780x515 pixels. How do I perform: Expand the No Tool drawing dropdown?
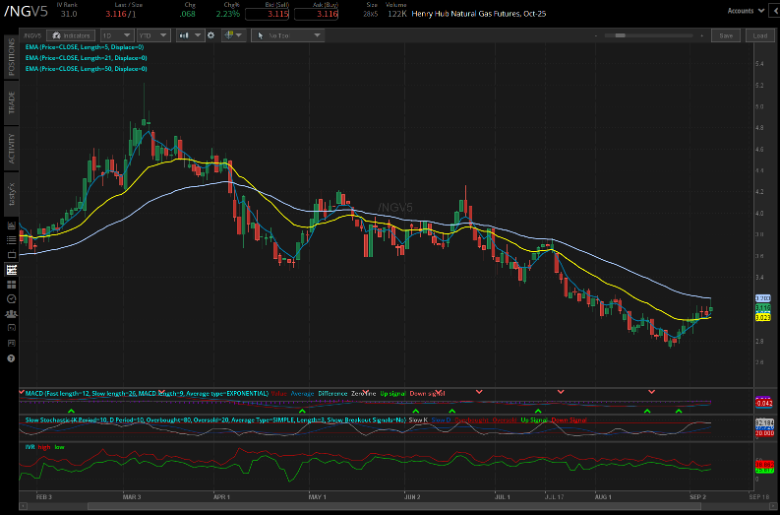tap(288, 35)
